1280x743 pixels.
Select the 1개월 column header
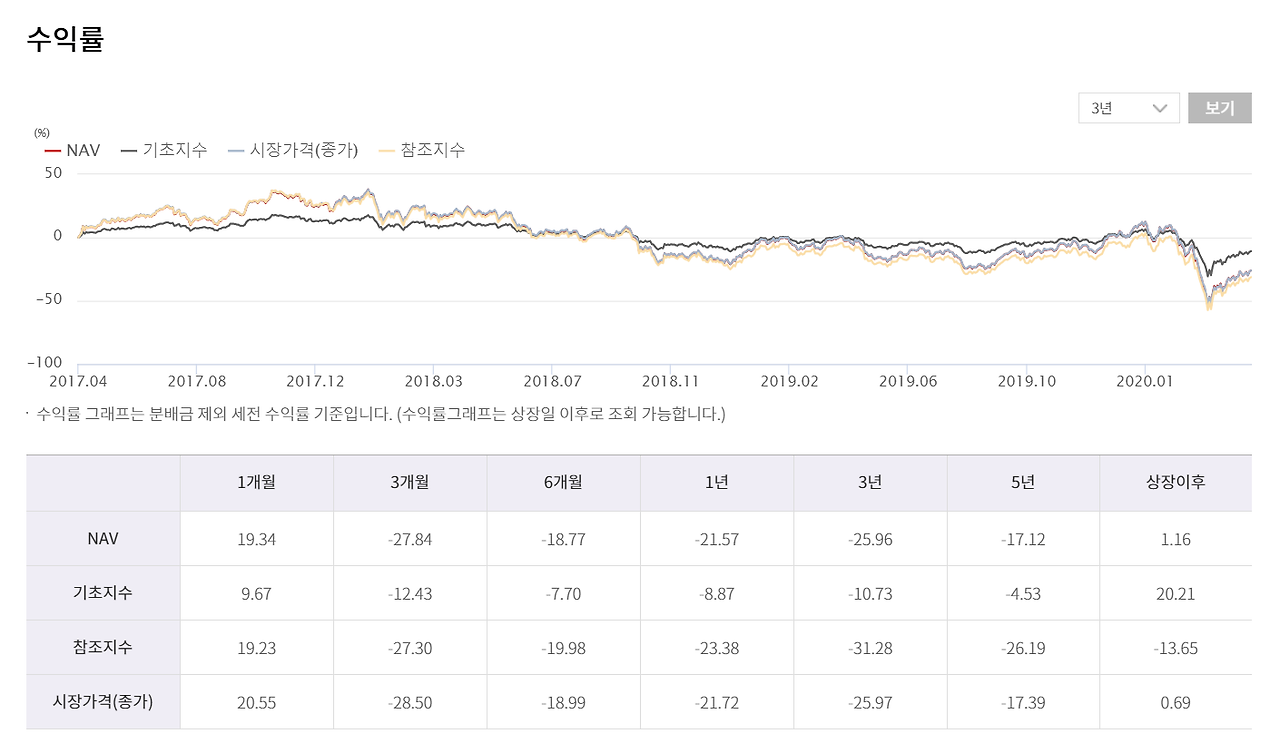(x=257, y=483)
